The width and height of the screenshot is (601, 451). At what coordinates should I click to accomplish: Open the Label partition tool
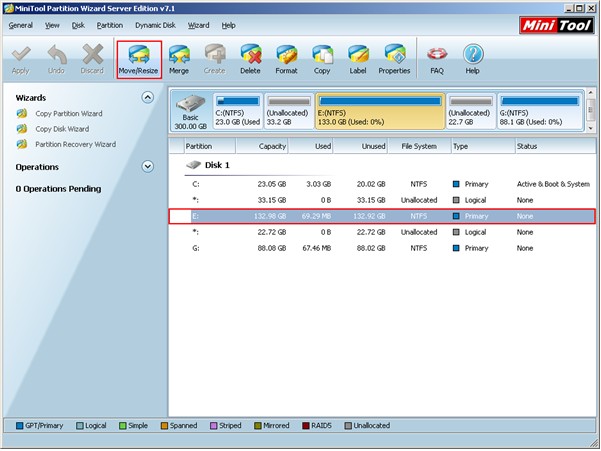[x=358, y=59]
